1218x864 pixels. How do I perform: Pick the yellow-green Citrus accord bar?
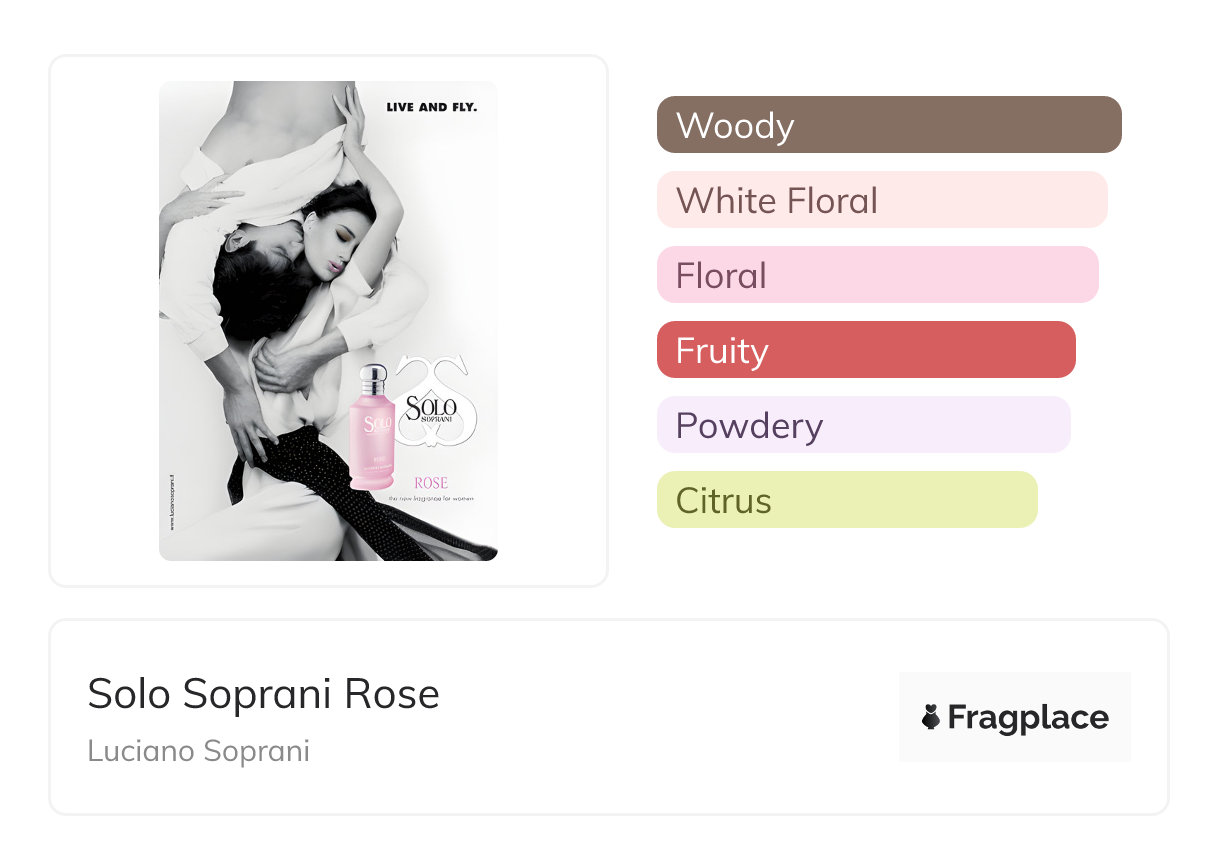[846, 500]
